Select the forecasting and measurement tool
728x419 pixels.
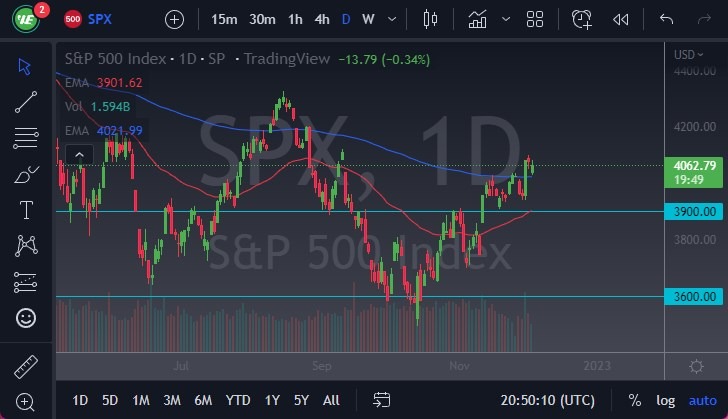(x=26, y=282)
